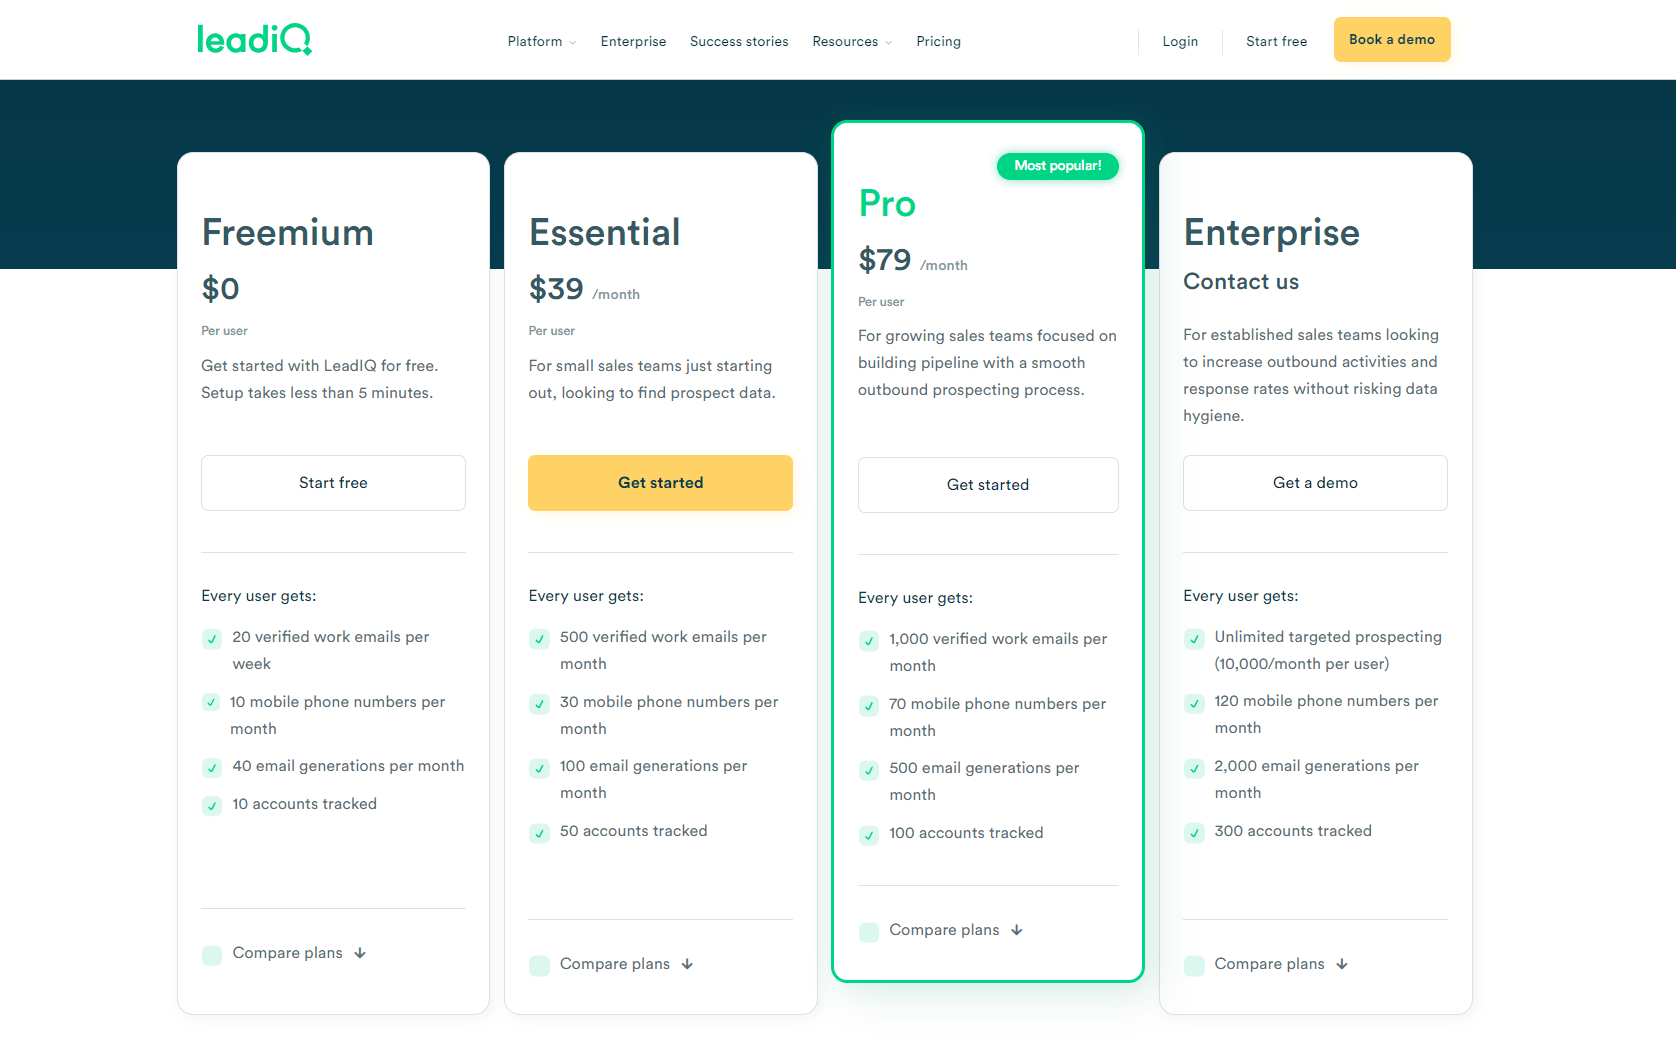Go to Success stories page
Image resolution: width=1676 pixels, height=1052 pixels.
[x=739, y=41]
